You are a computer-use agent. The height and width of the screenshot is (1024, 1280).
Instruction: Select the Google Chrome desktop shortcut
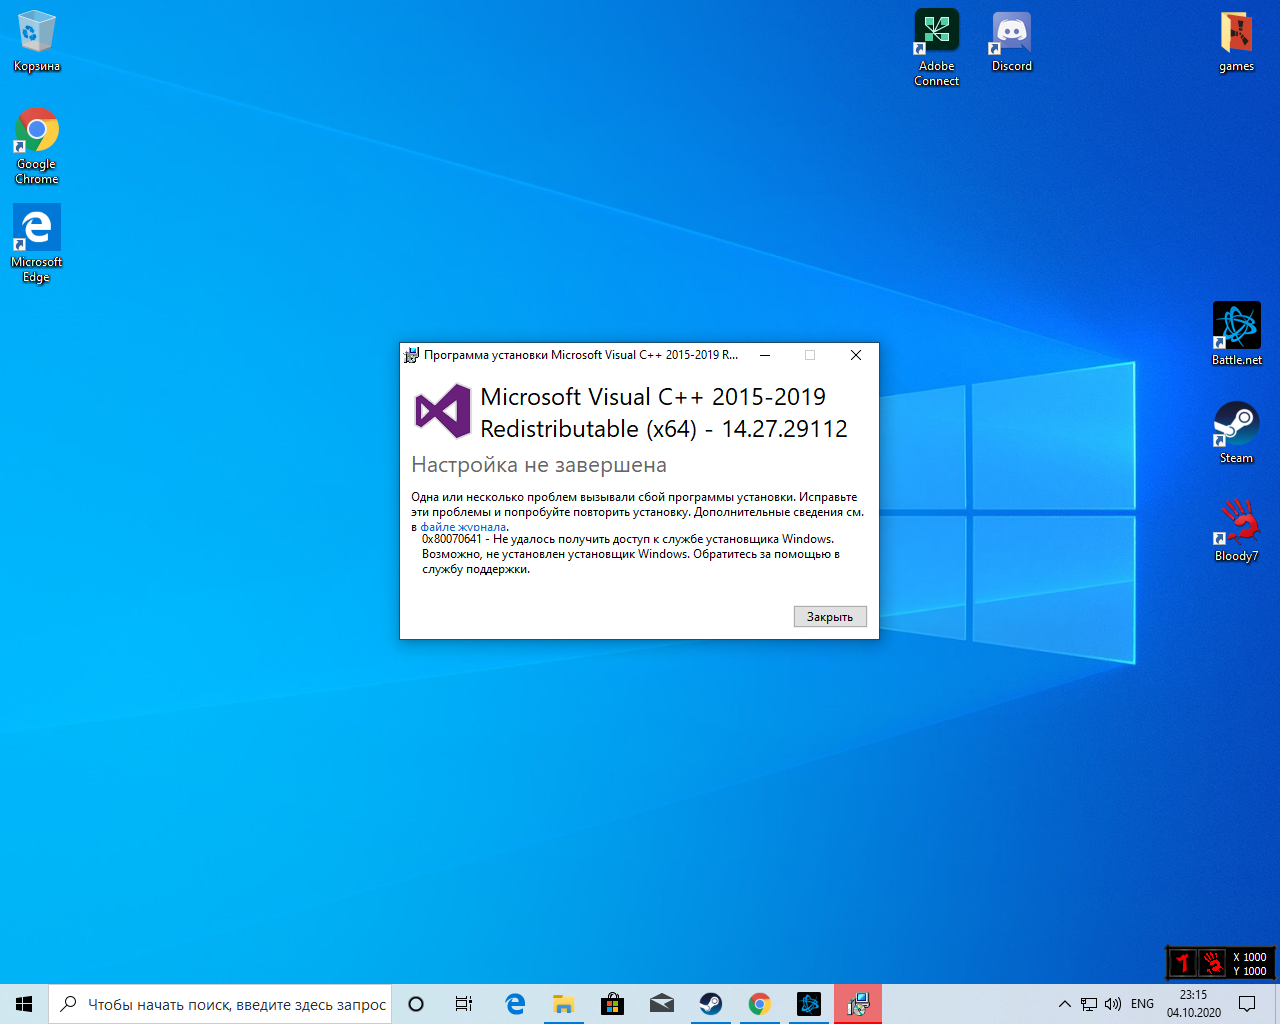(37, 146)
